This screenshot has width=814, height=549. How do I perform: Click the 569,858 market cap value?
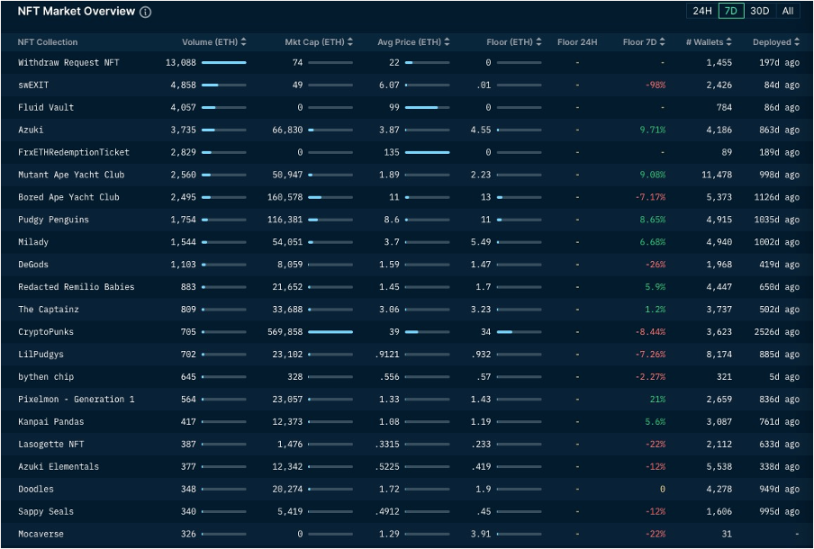285,332
